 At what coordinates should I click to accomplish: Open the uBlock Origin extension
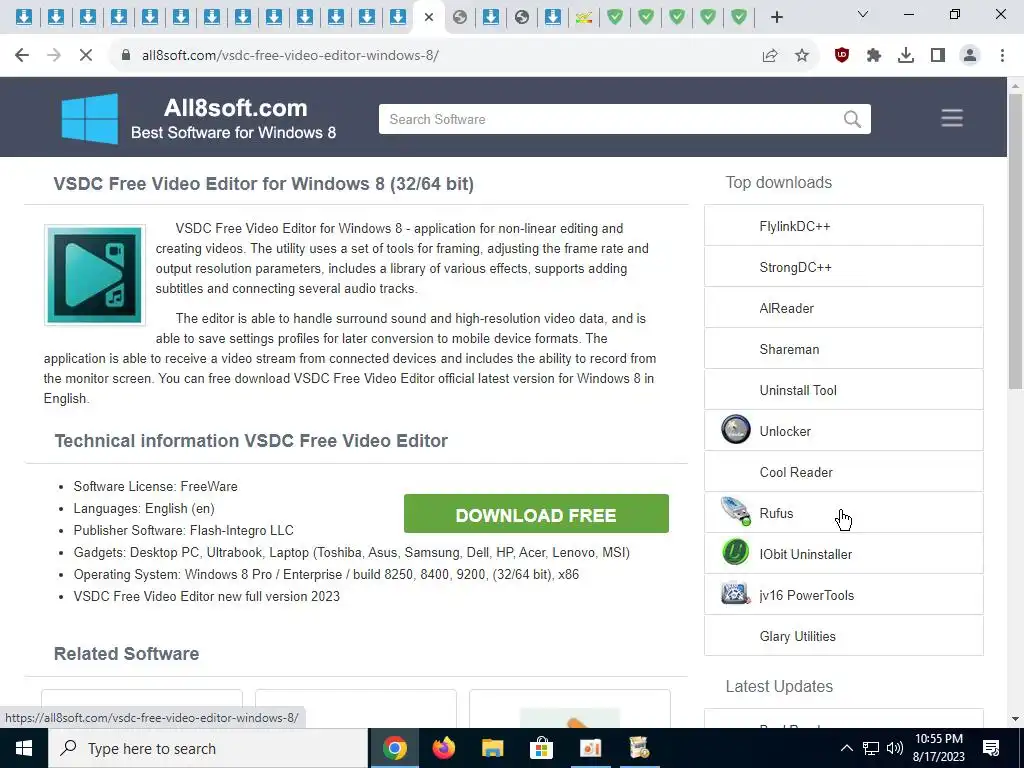pyautogui.click(x=842, y=56)
